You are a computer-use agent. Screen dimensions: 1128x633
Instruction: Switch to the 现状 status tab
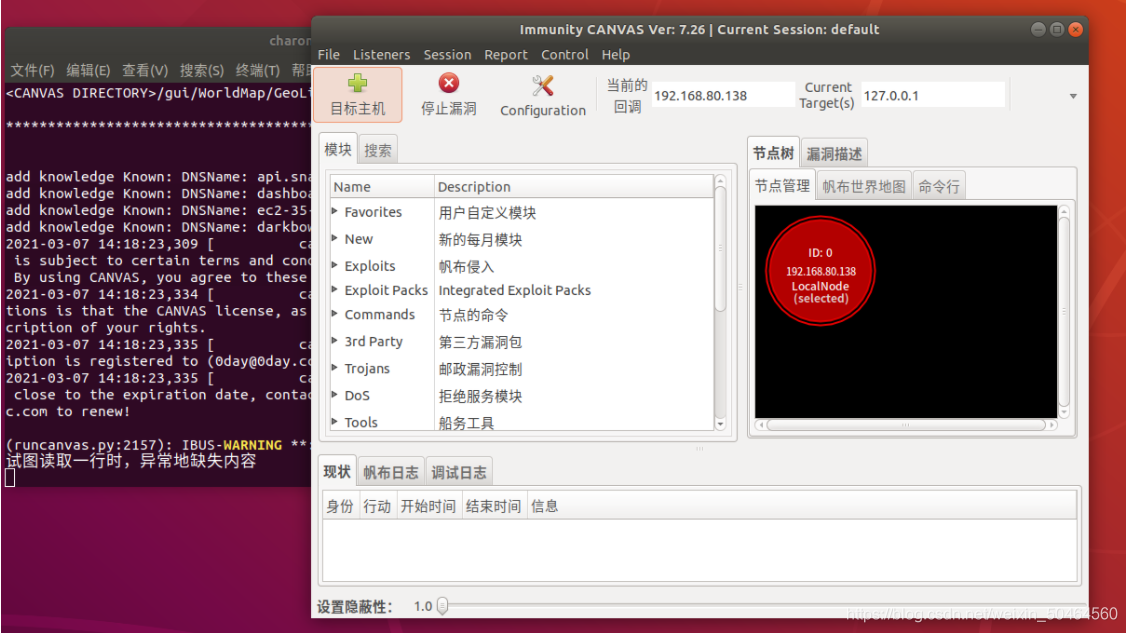tap(337, 472)
